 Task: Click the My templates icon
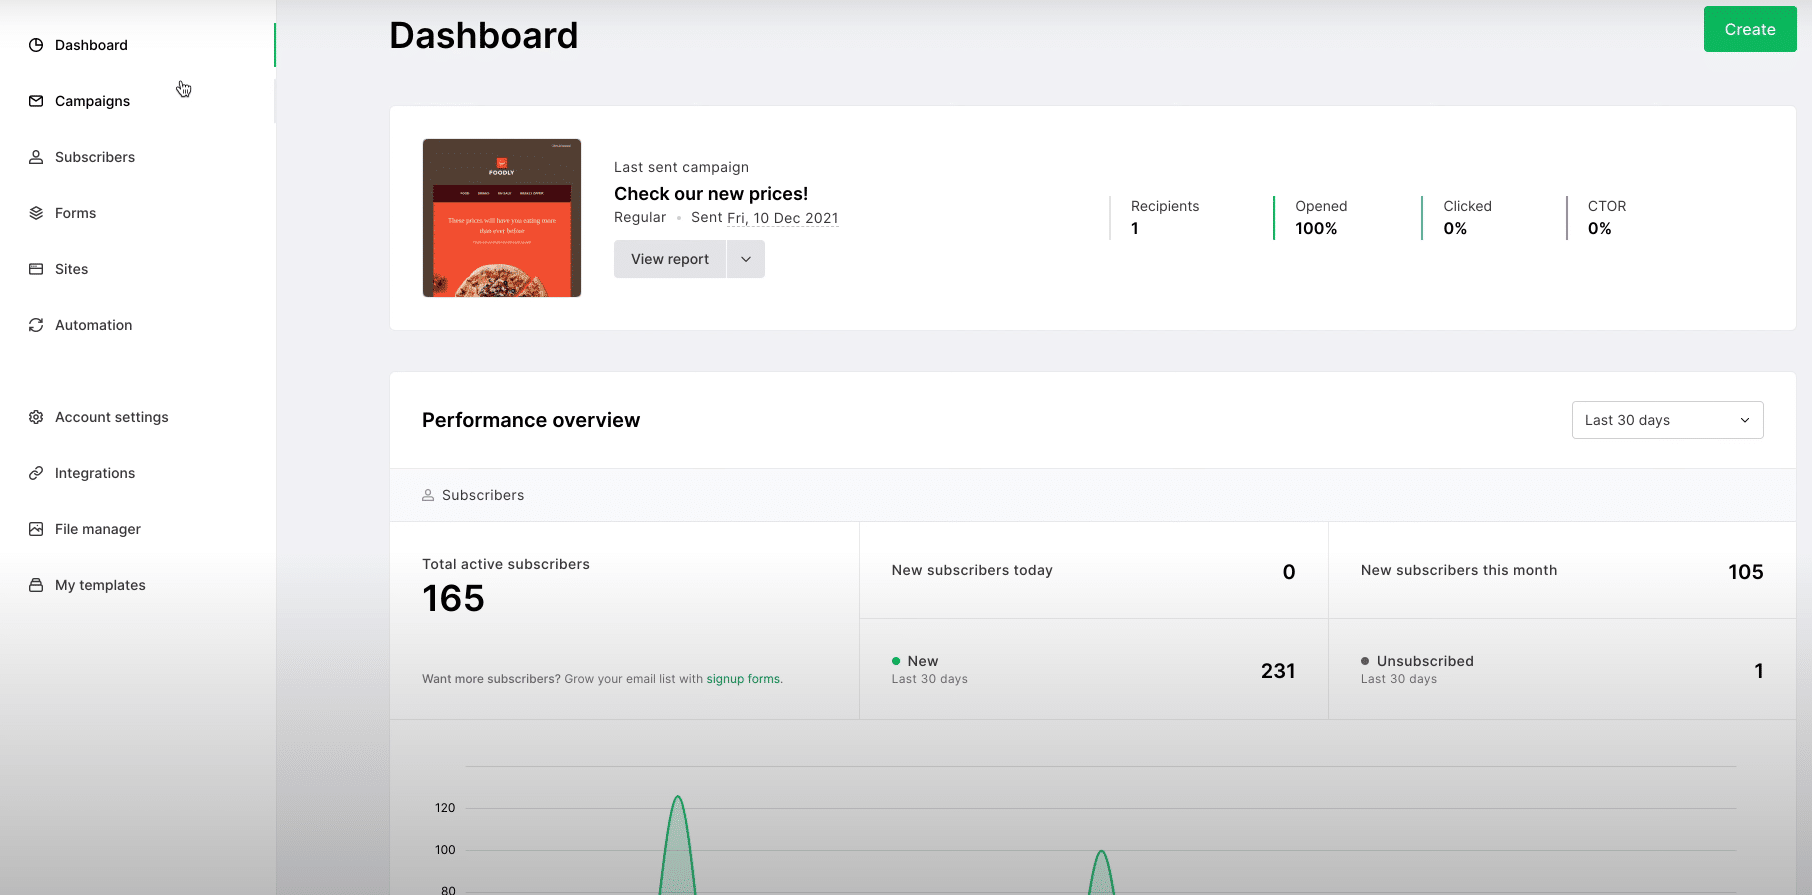36,585
